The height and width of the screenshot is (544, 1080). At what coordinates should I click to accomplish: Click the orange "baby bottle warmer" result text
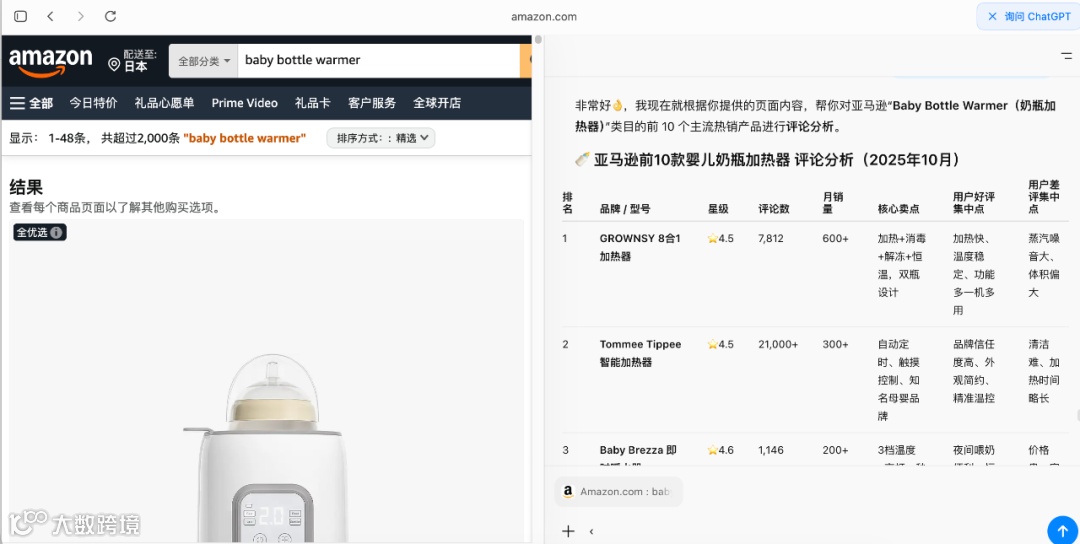pyautogui.click(x=245, y=138)
